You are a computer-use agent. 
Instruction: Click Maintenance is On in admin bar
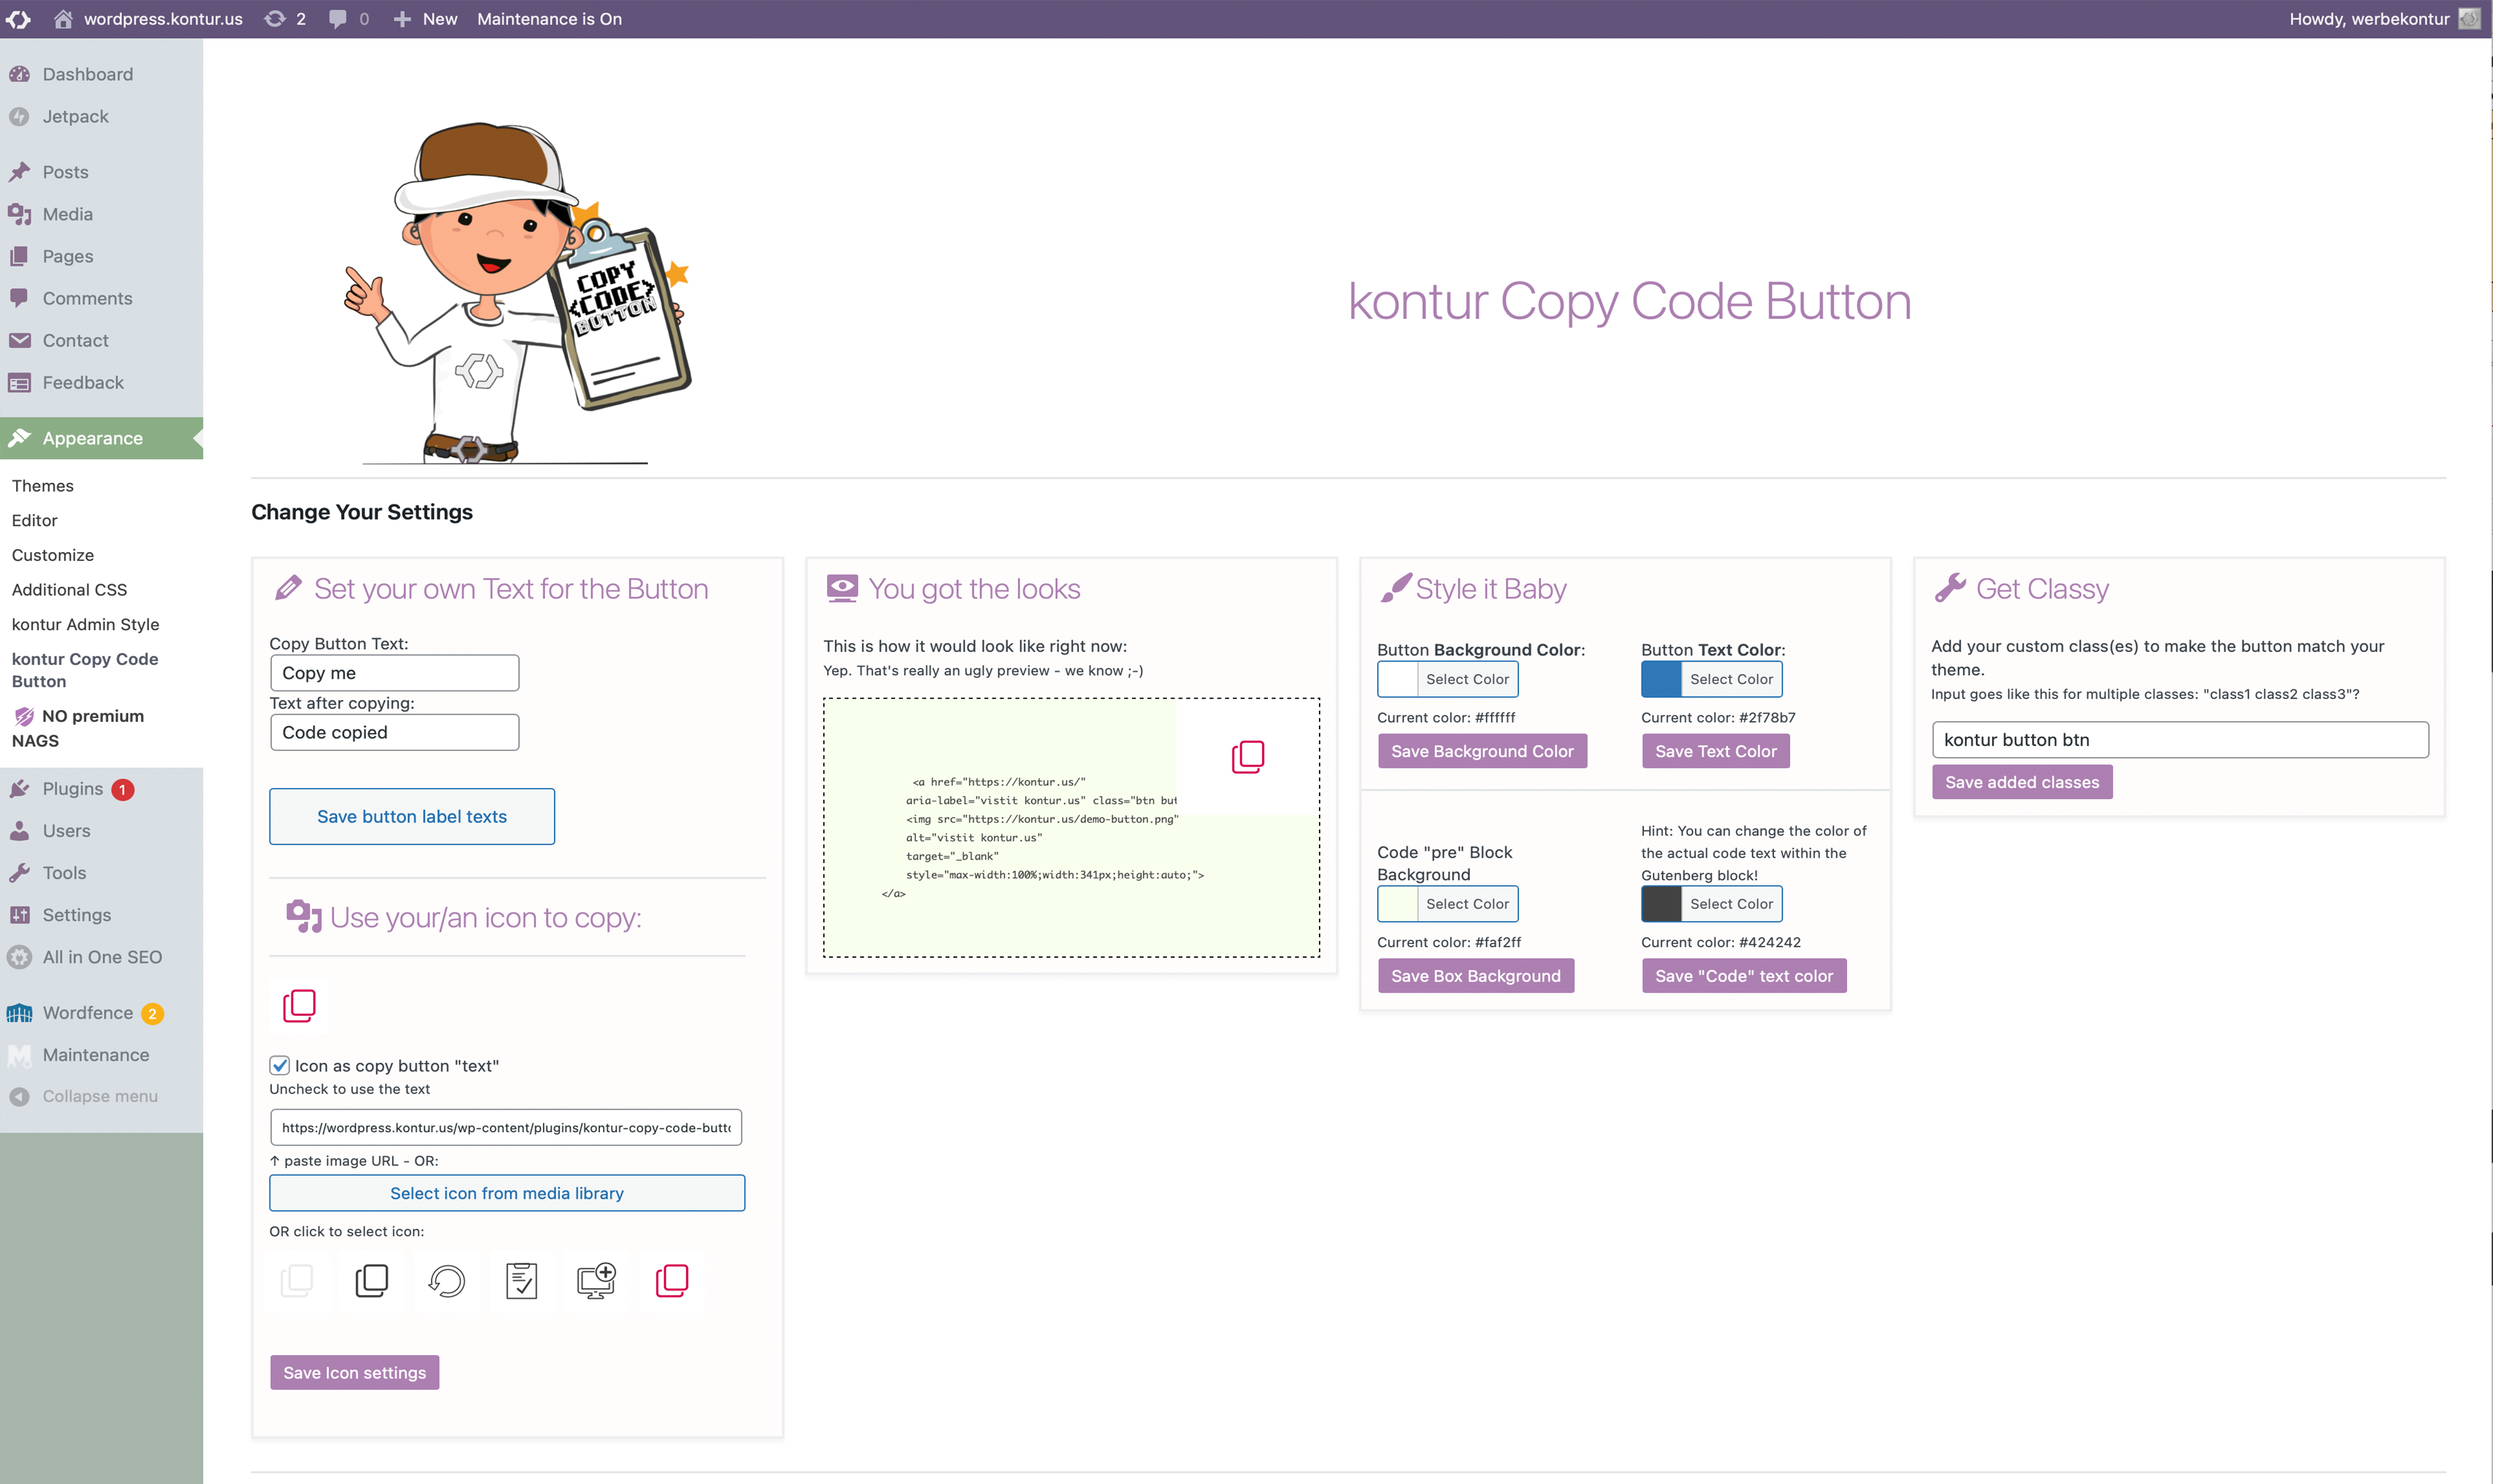549,19
